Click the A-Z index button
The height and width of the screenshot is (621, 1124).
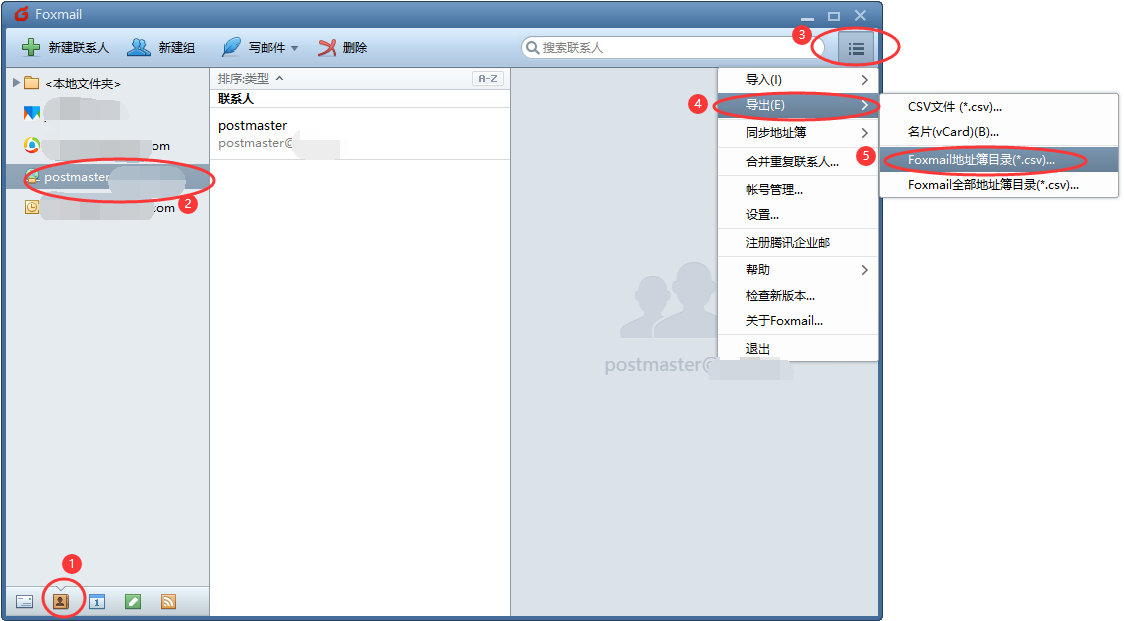point(486,78)
